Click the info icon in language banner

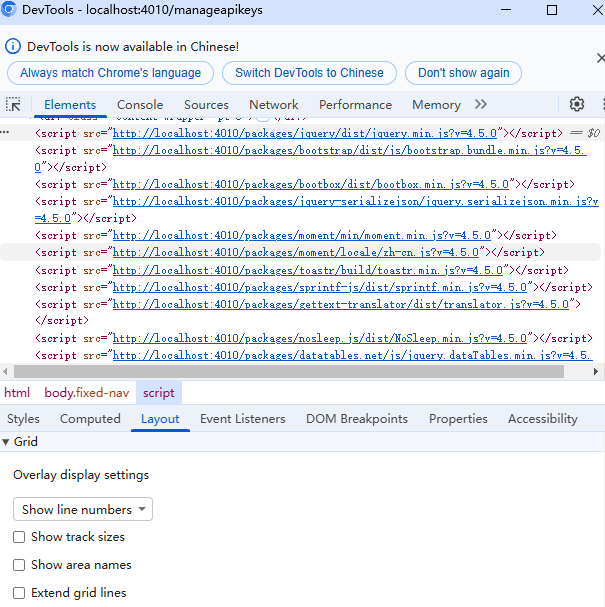(13, 46)
